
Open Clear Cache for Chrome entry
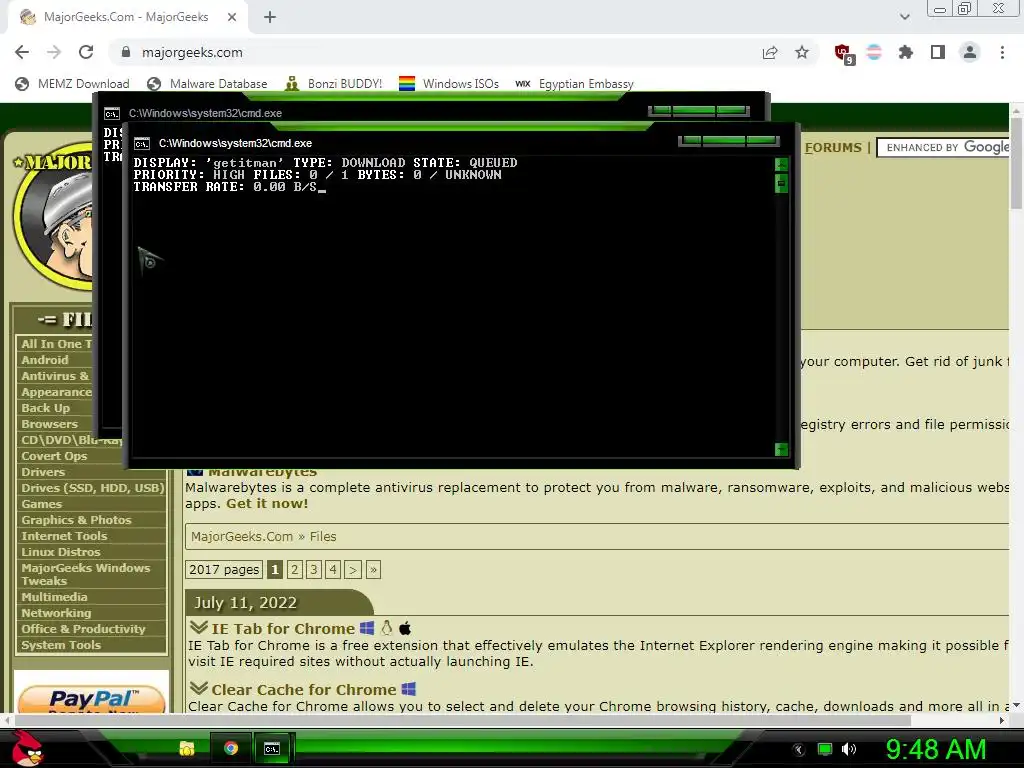tap(304, 690)
